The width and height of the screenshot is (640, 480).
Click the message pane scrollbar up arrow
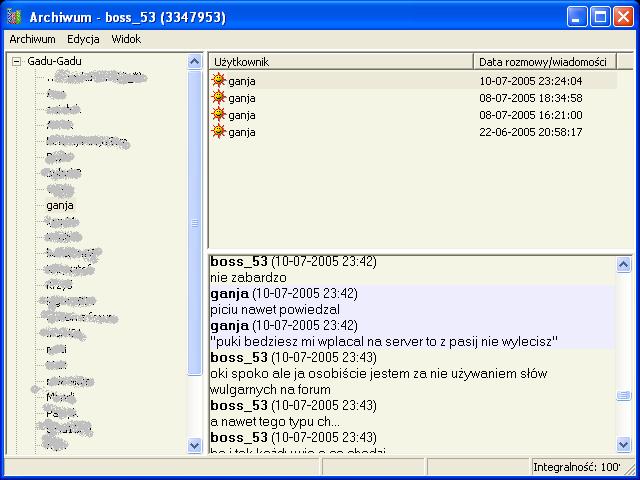coord(624,265)
